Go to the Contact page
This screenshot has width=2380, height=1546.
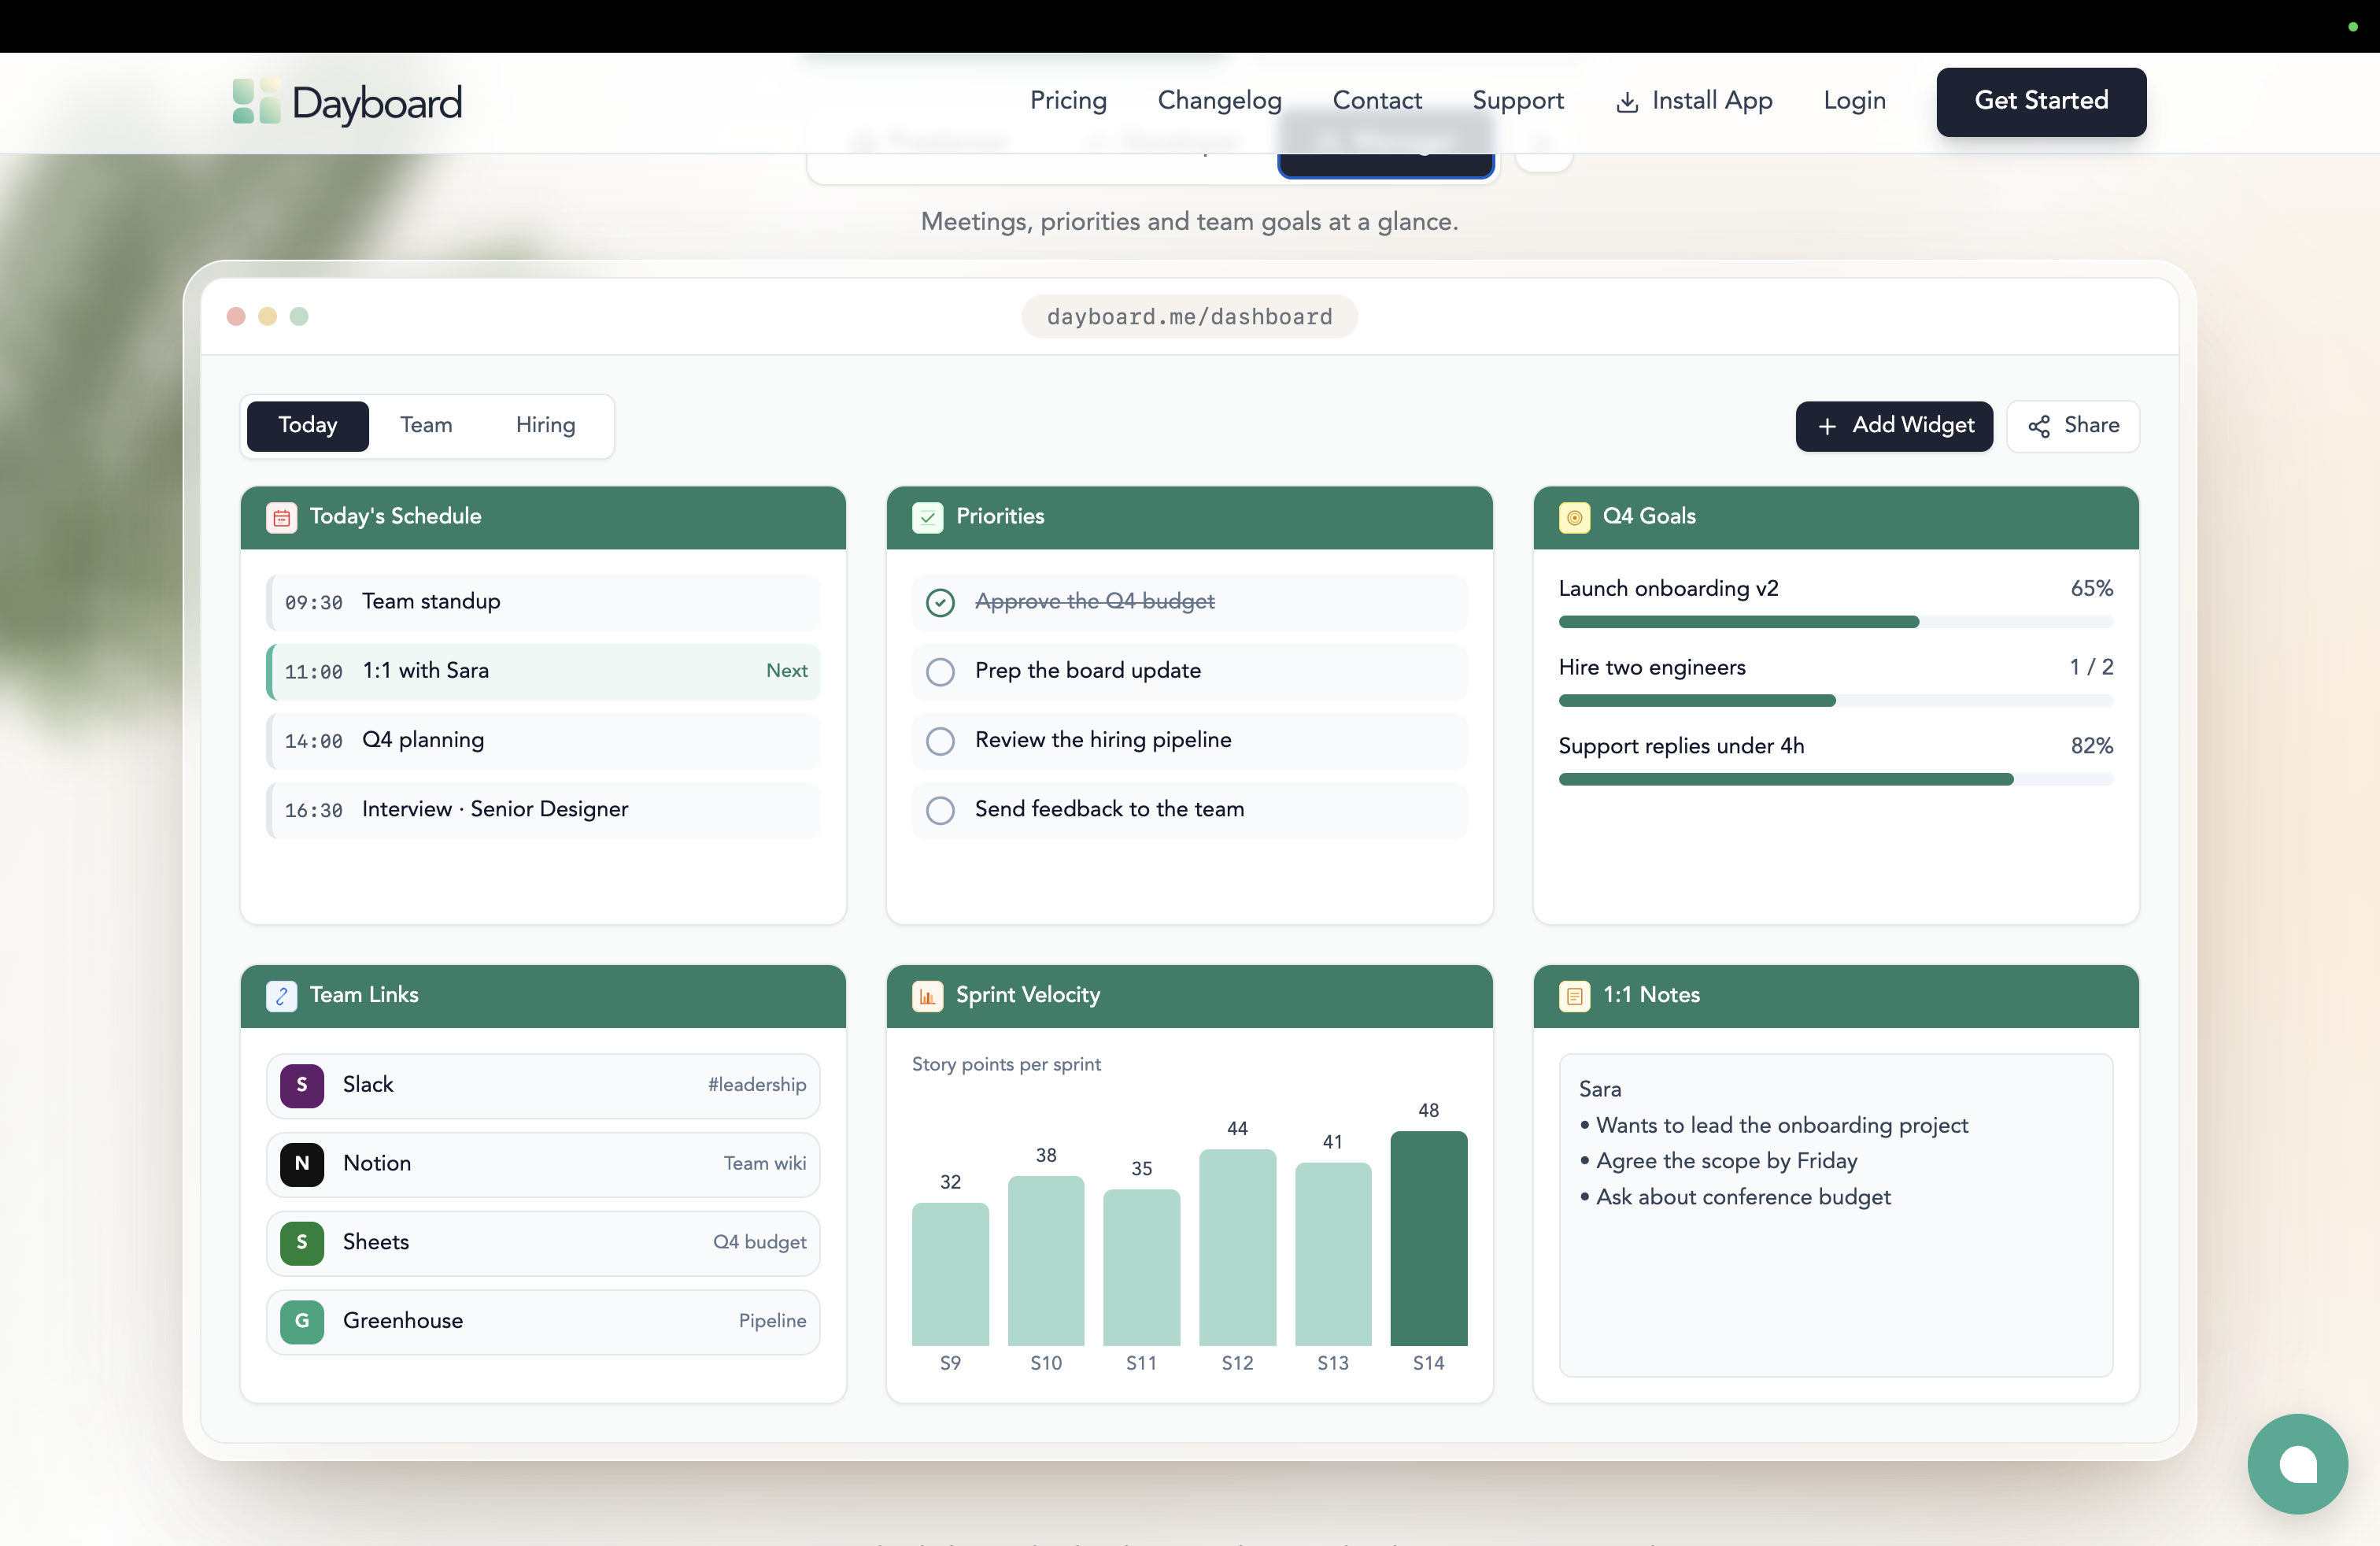pyautogui.click(x=1376, y=101)
